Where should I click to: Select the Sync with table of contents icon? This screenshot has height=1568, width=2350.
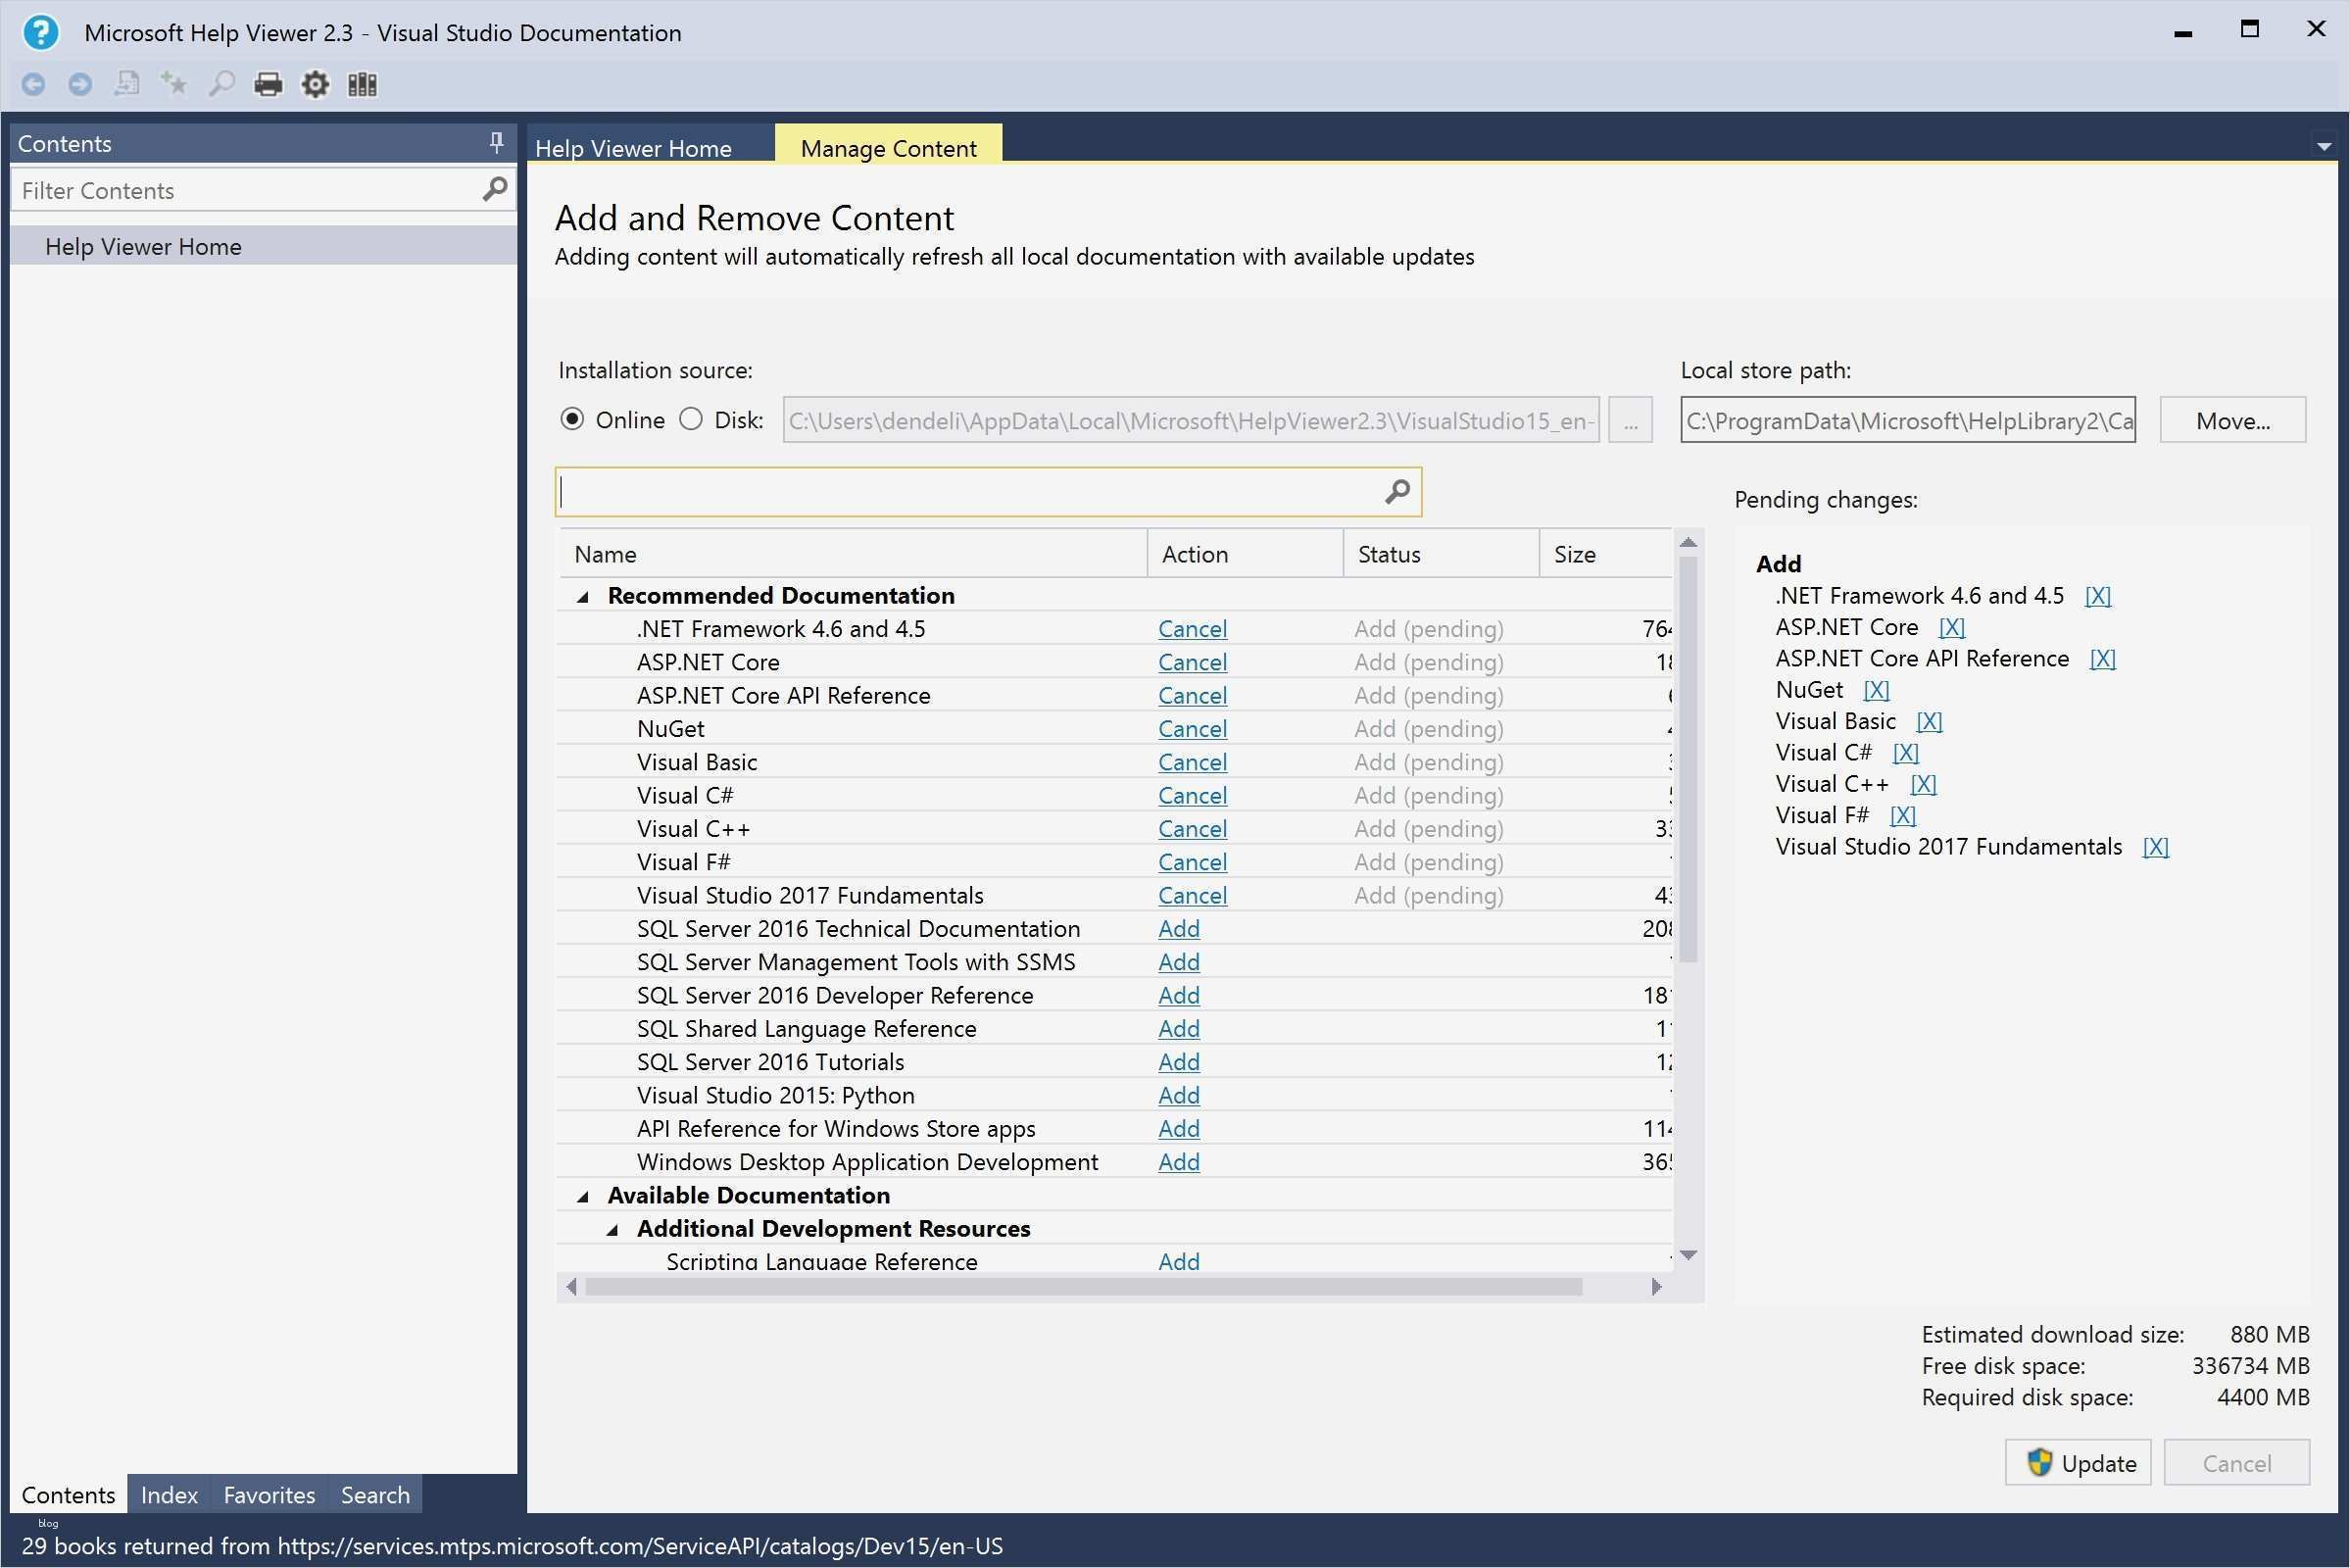click(126, 84)
